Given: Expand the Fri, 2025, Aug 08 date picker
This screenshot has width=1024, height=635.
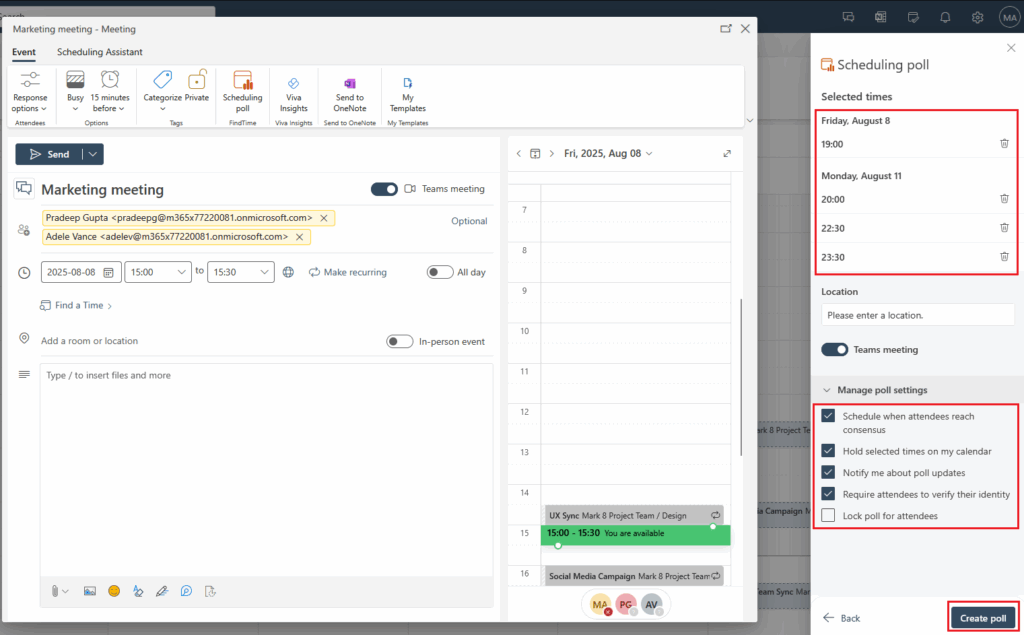Looking at the screenshot, I should pos(607,153).
